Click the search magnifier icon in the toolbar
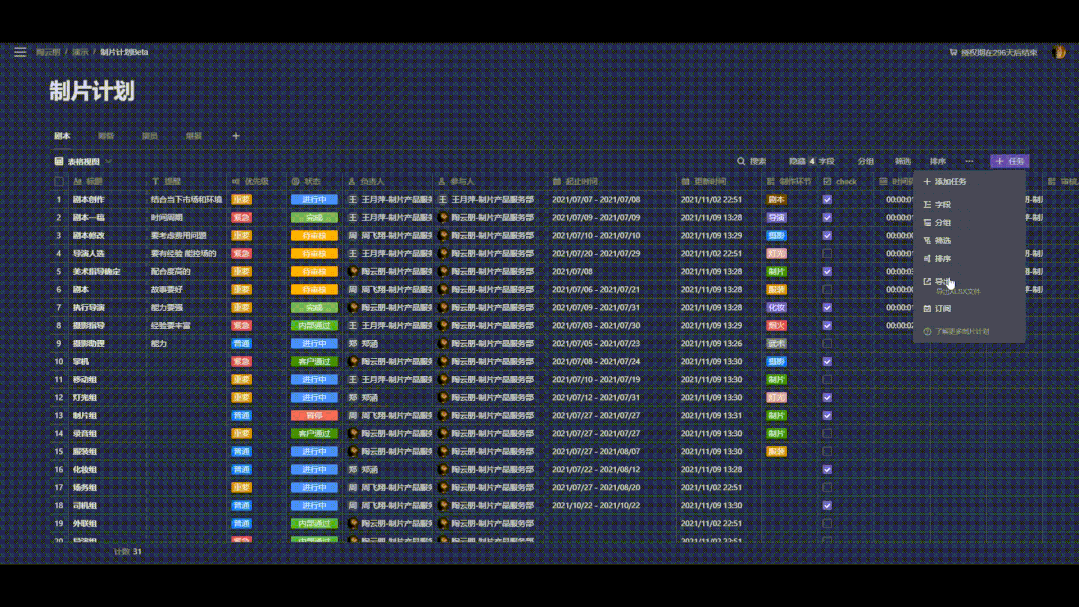1079x607 pixels. point(741,161)
